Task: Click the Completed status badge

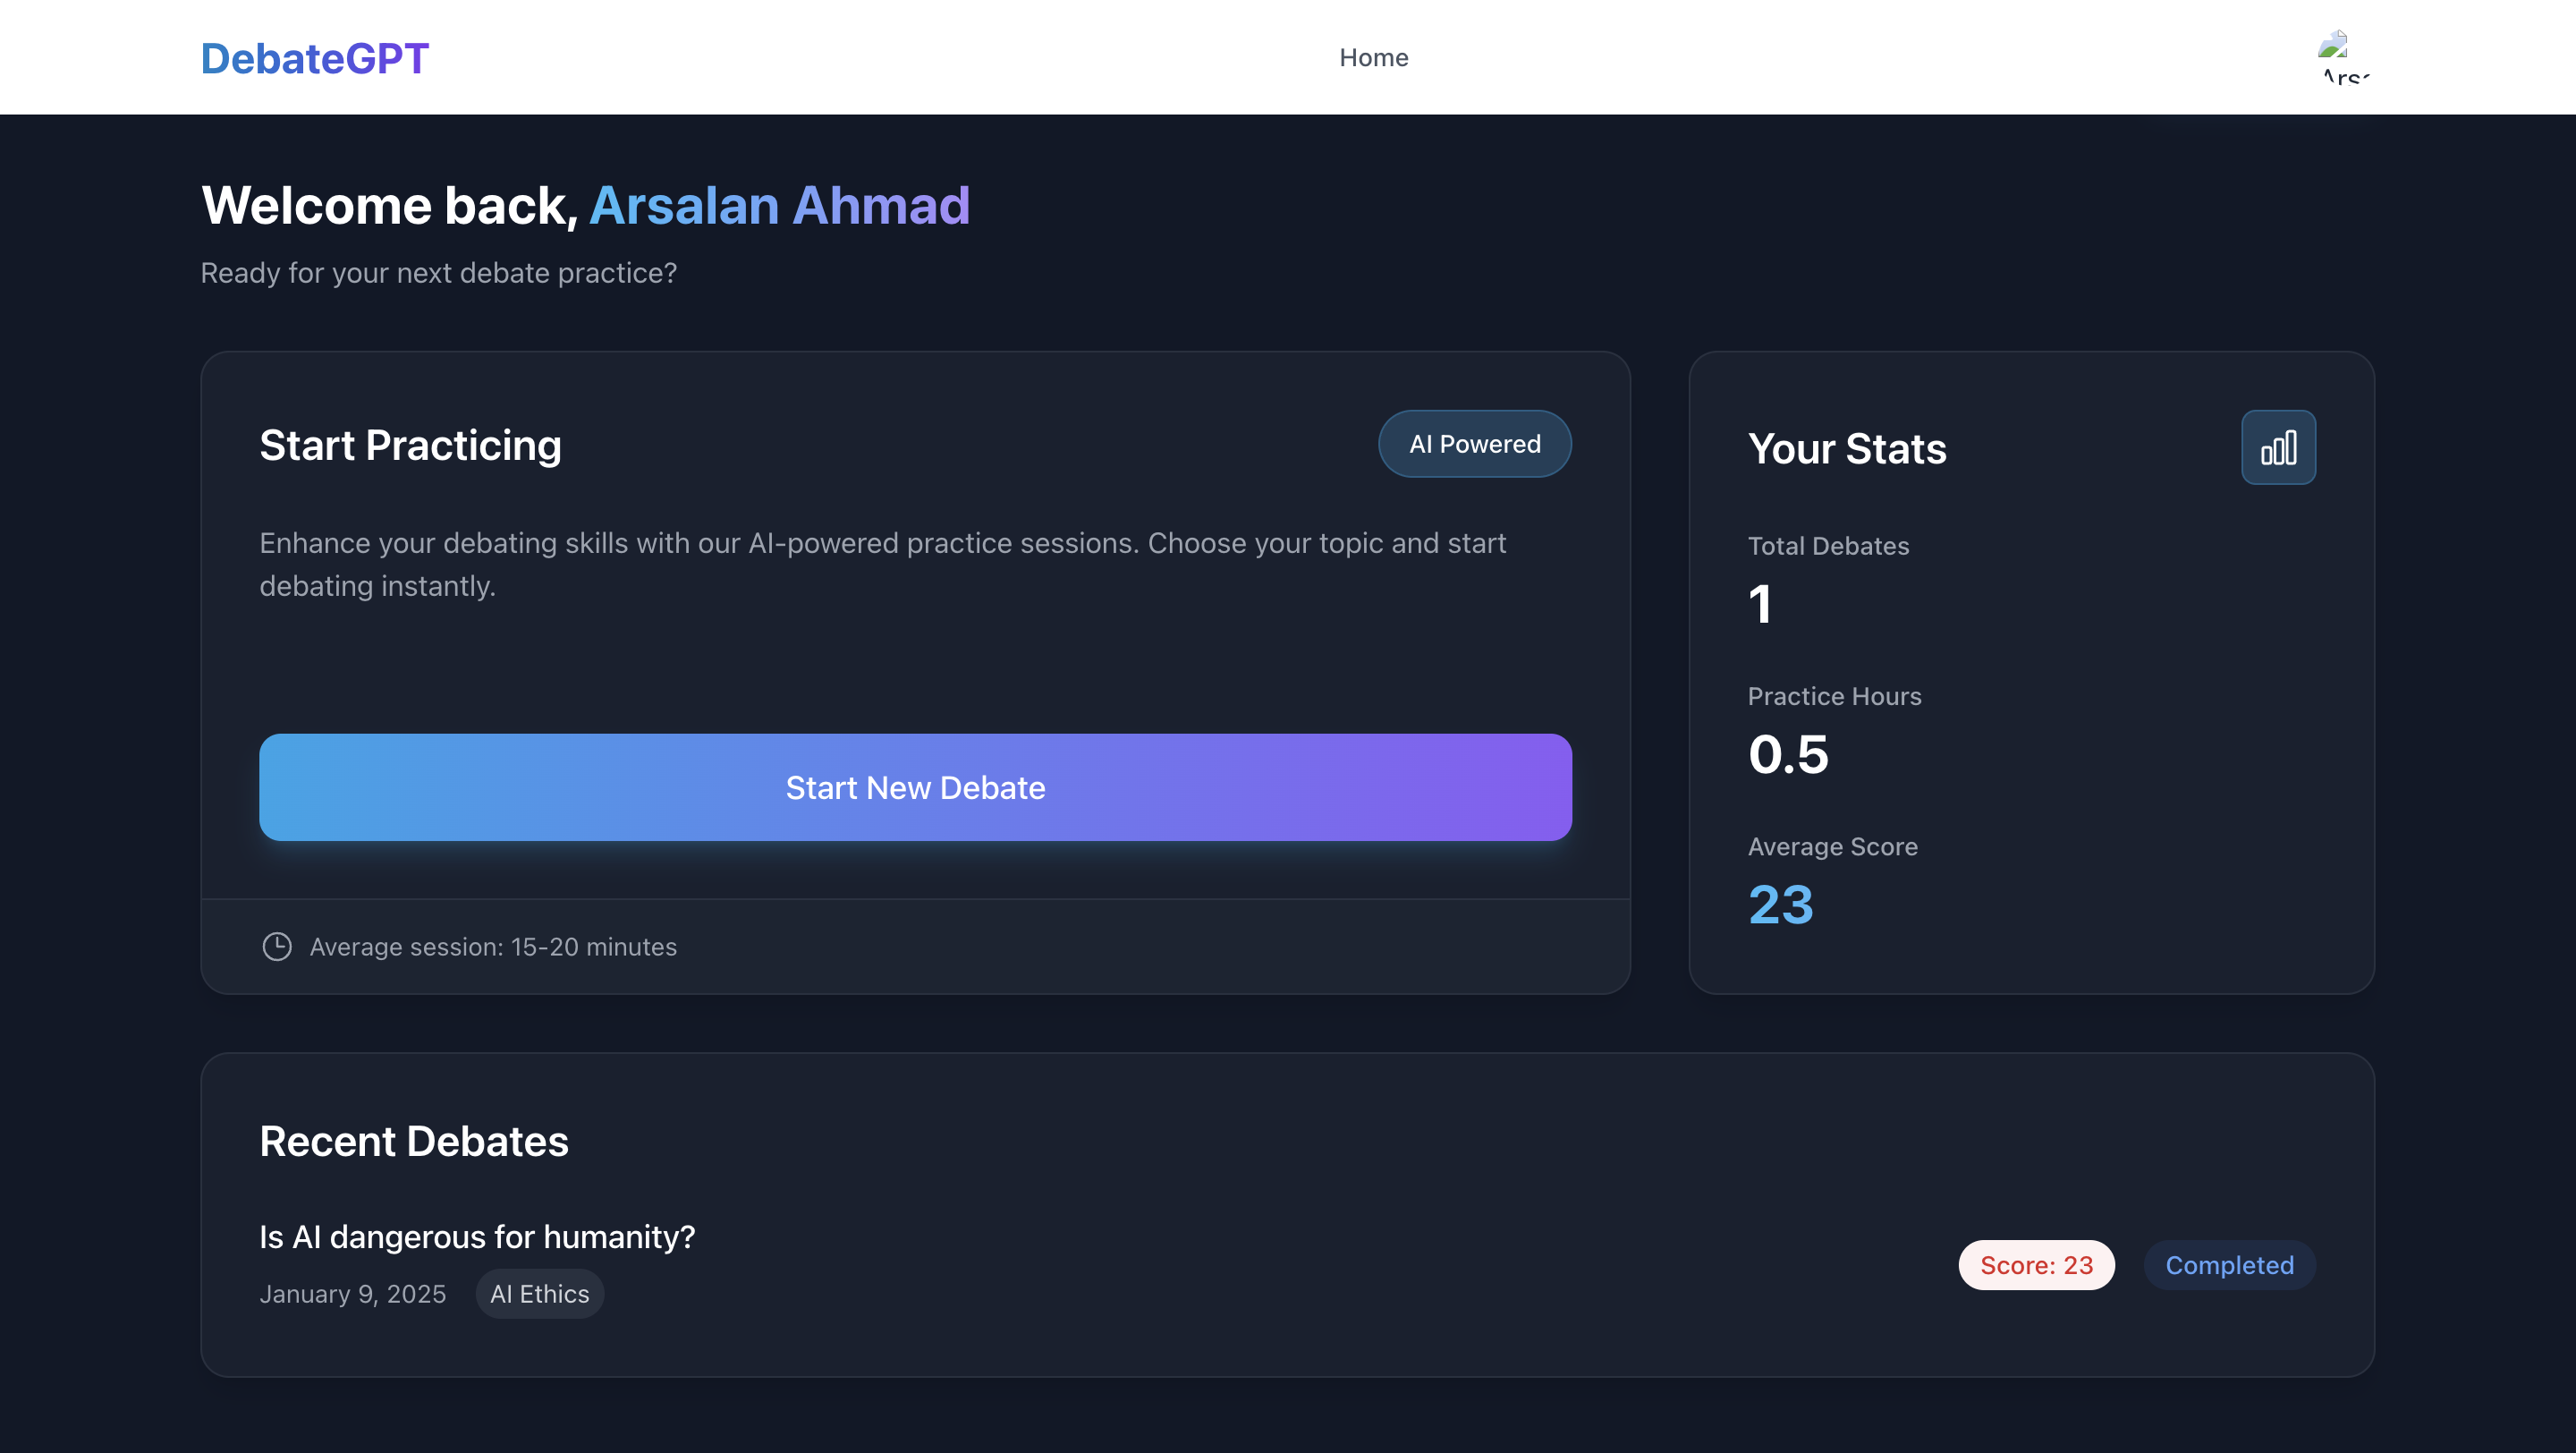Action: [2228, 1265]
